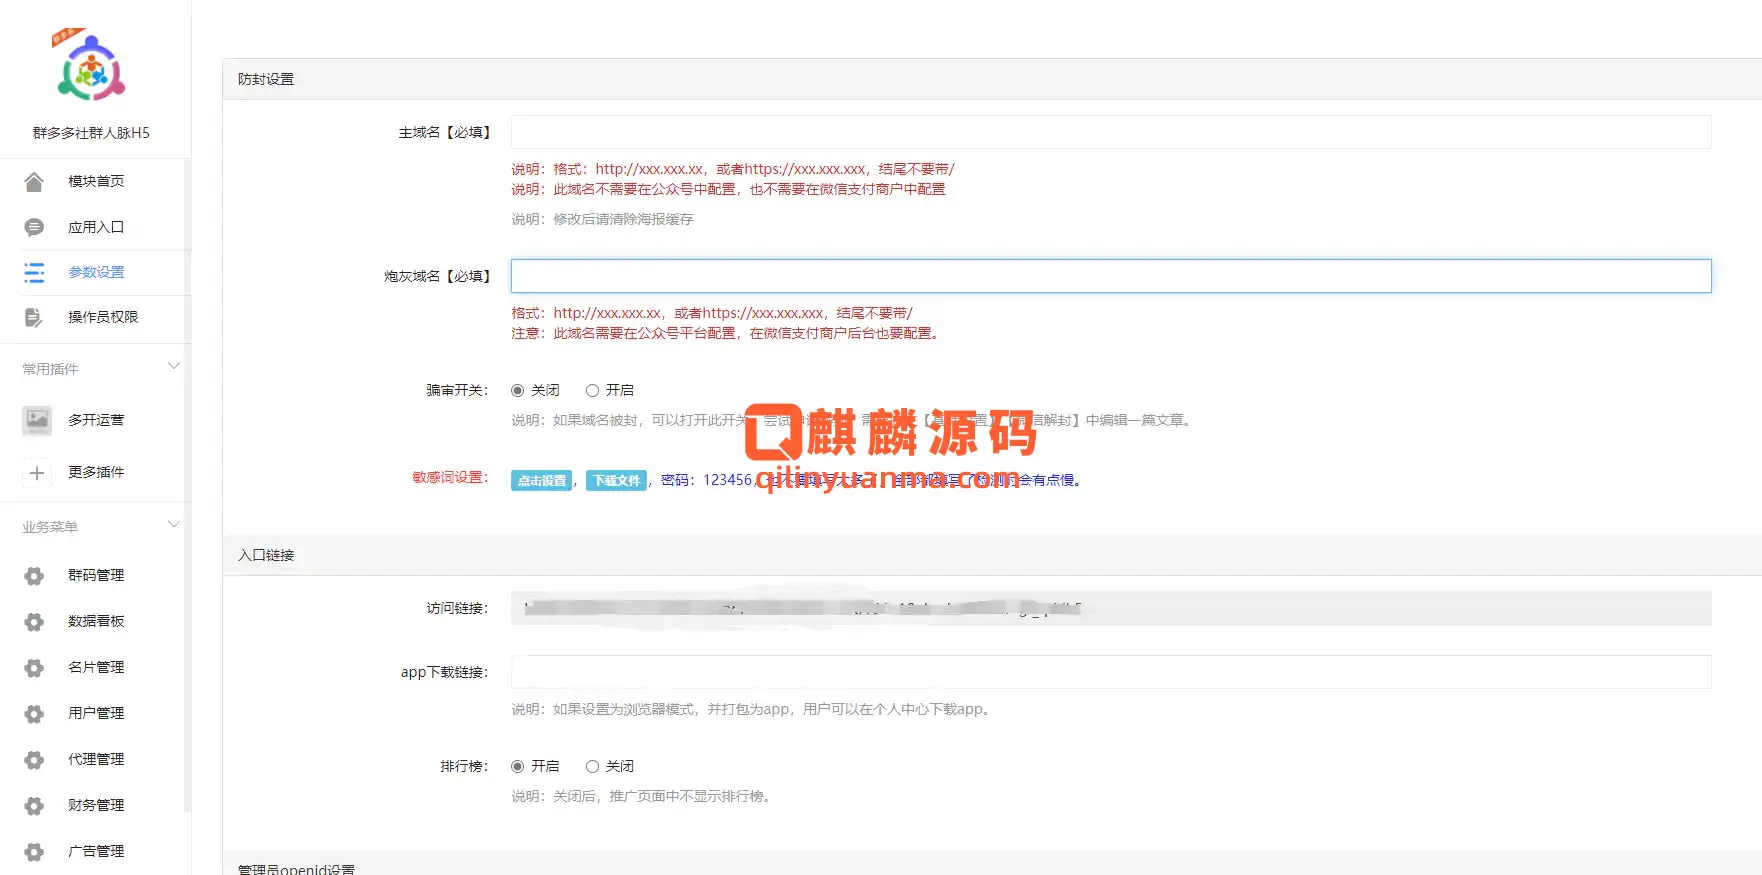The height and width of the screenshot is (875, 1762).
Task: Click the gear icon beside 广告管理
Action: 34,852
